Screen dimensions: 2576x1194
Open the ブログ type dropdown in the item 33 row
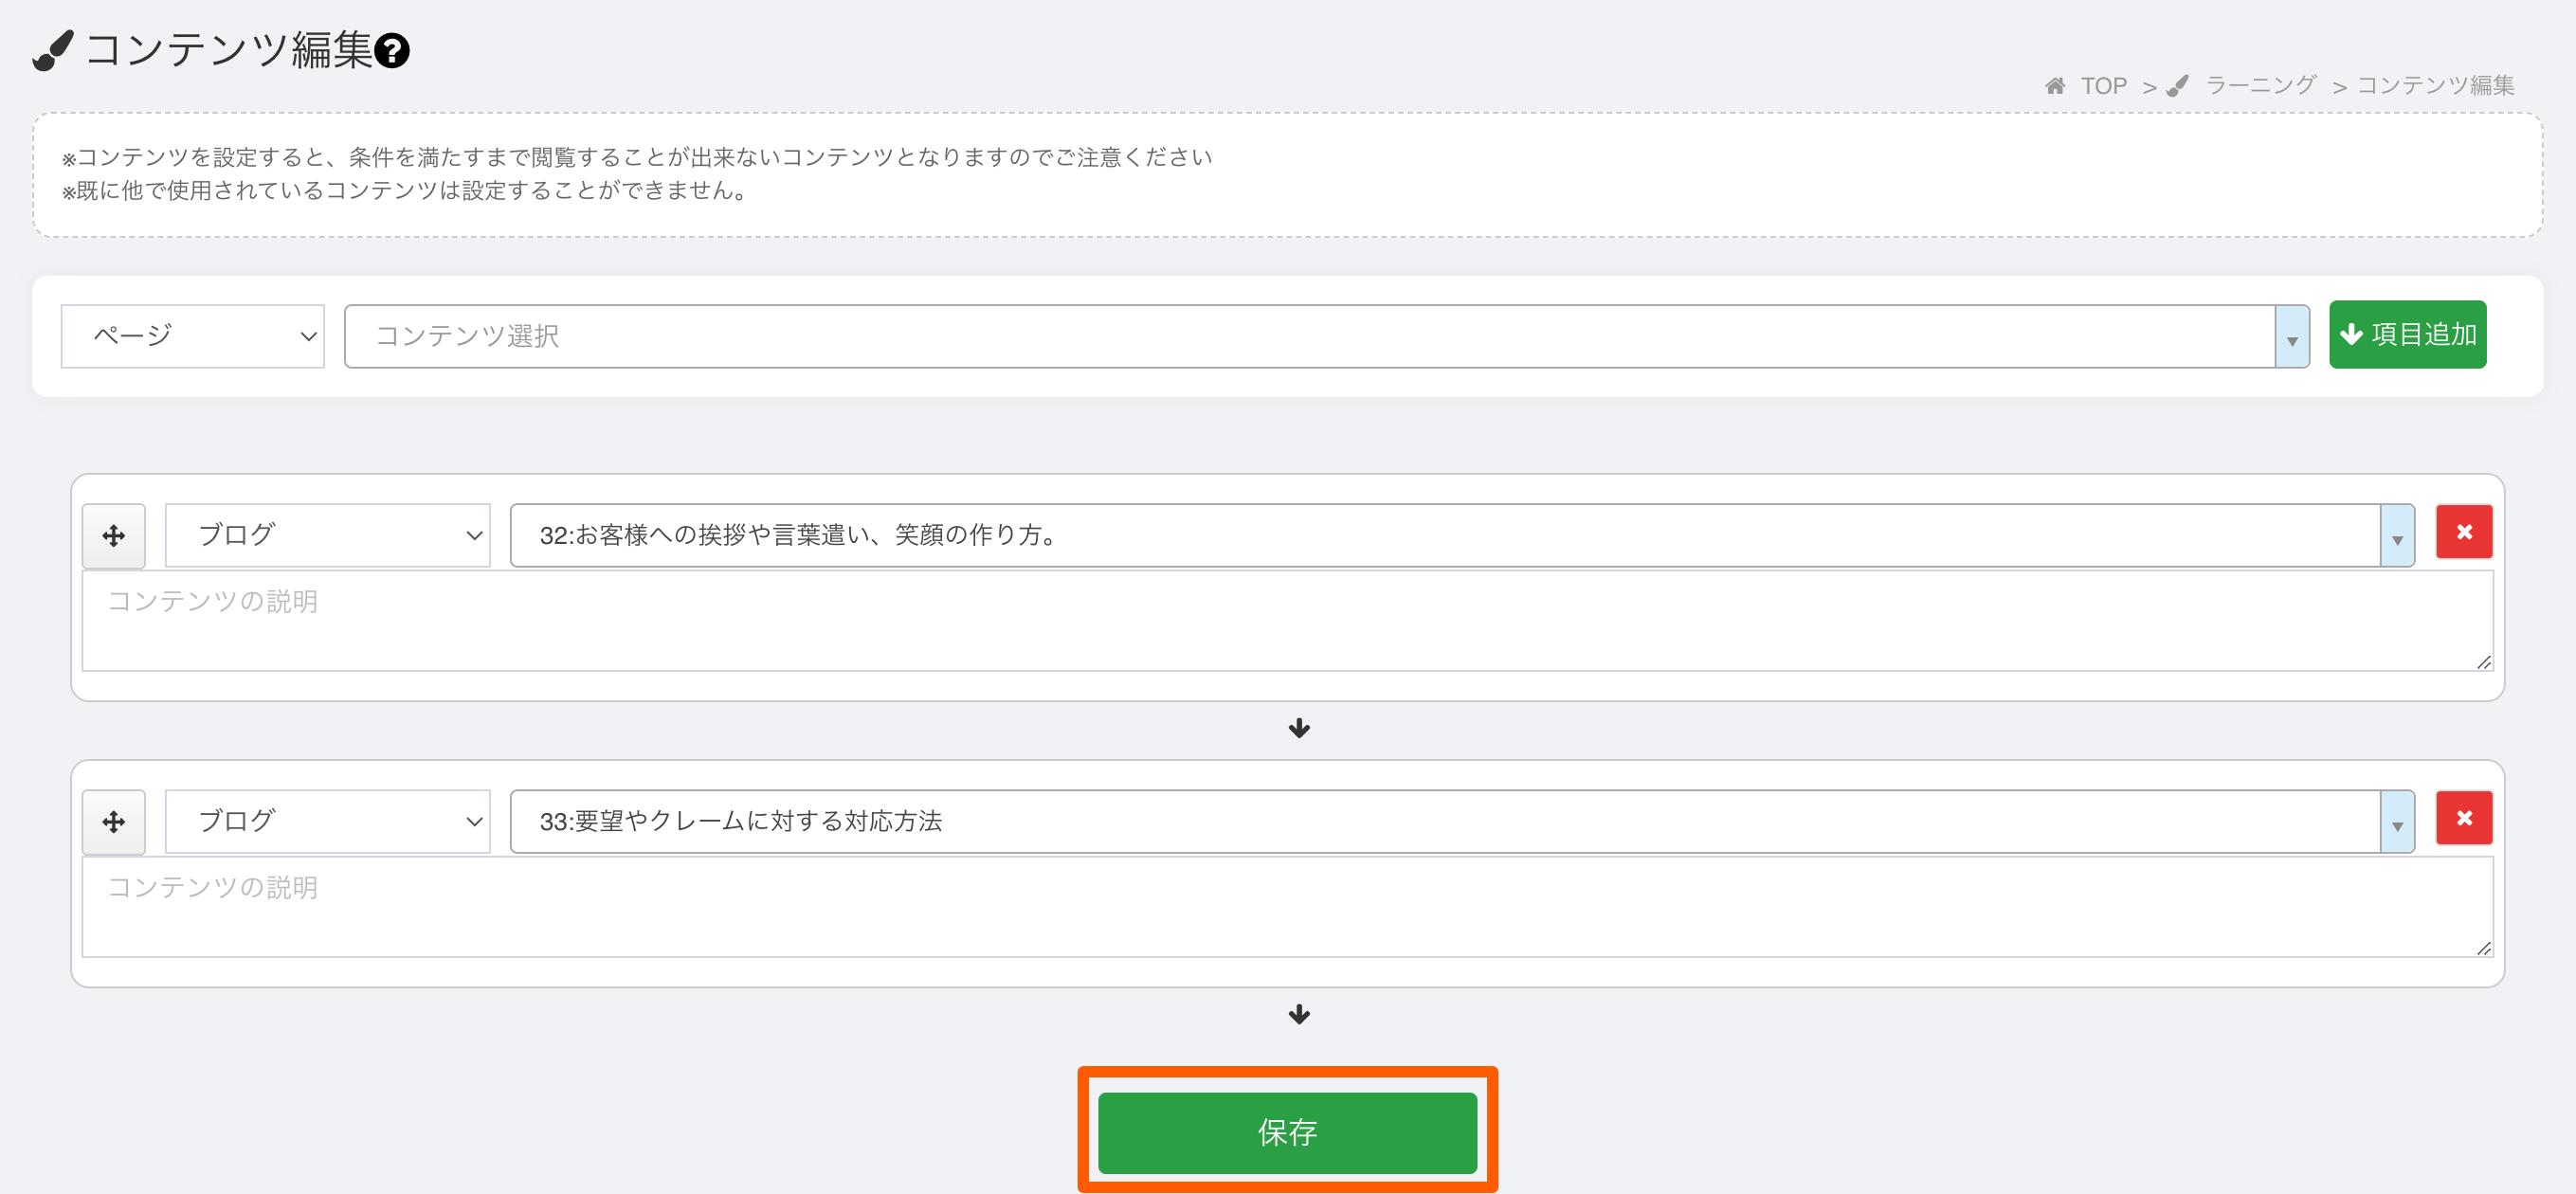tap(328, 822)
